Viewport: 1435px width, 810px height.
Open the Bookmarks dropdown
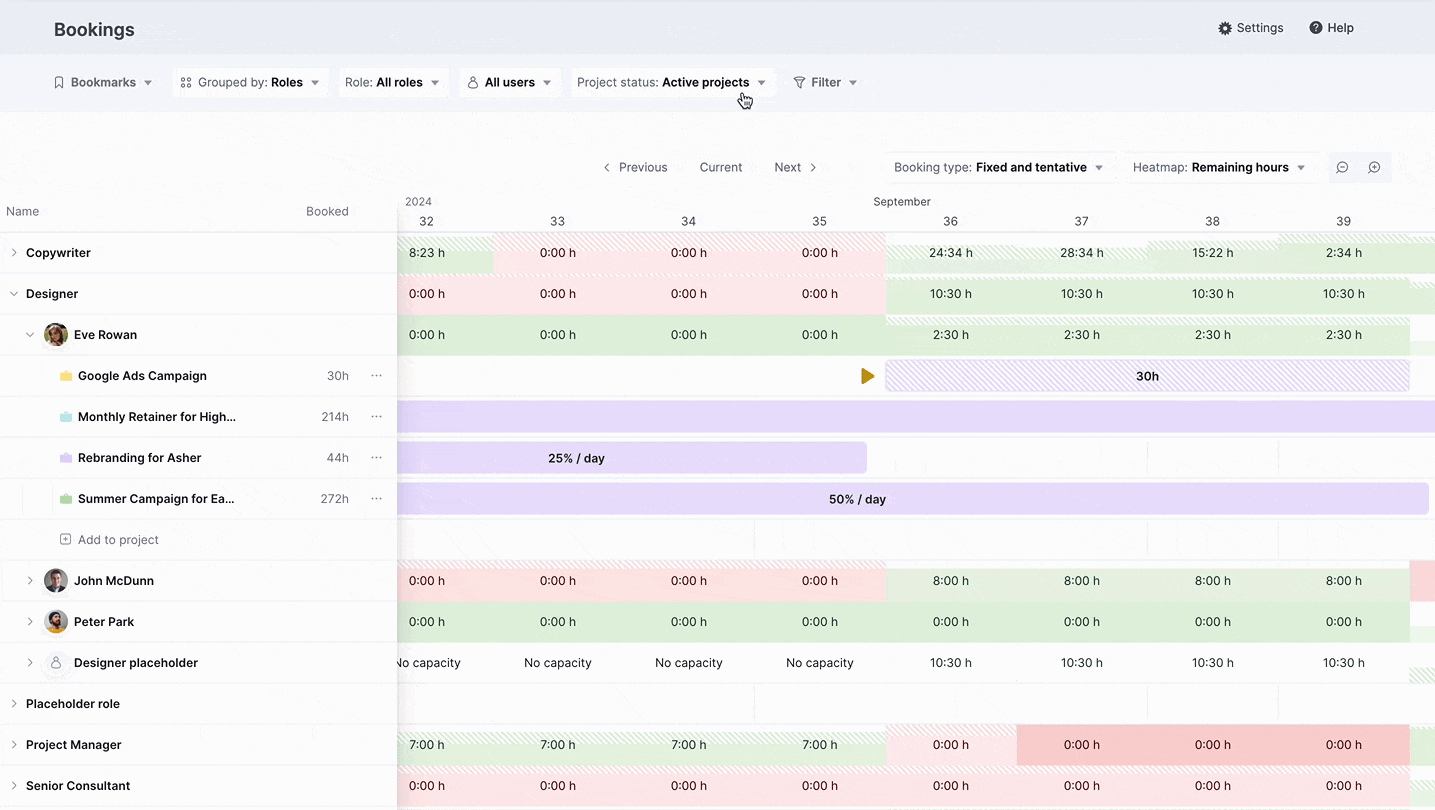103,83
